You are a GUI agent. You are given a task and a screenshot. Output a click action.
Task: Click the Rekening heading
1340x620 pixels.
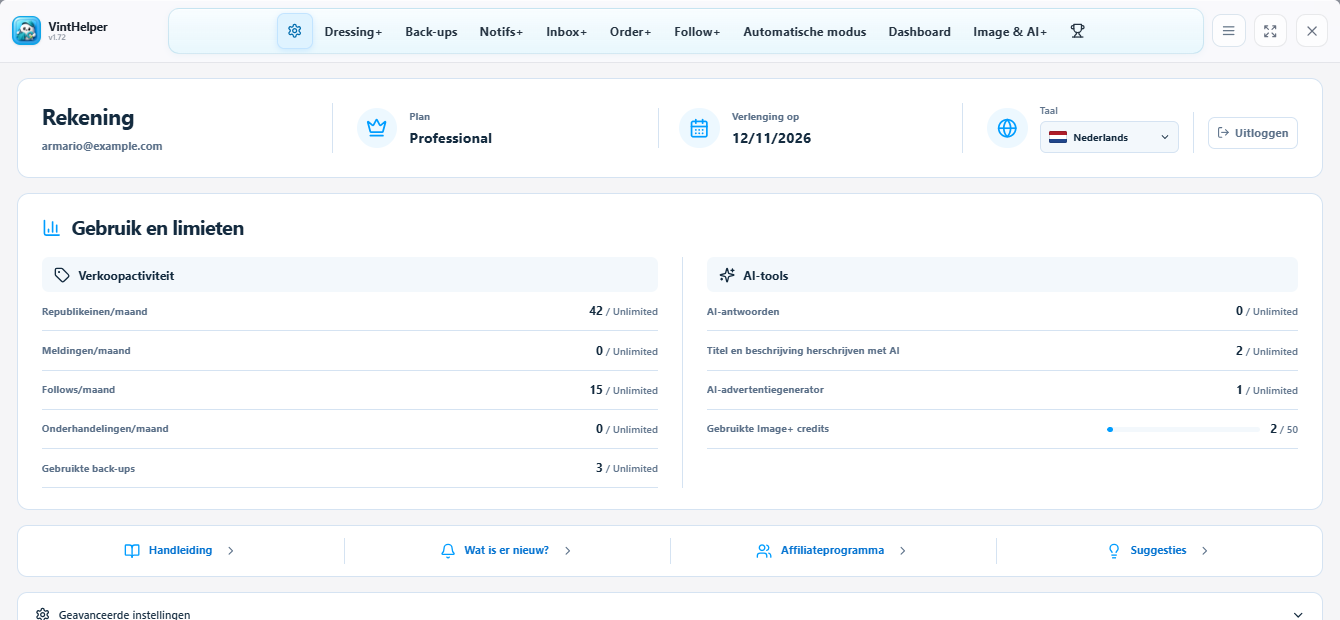[x=88, y=117]
